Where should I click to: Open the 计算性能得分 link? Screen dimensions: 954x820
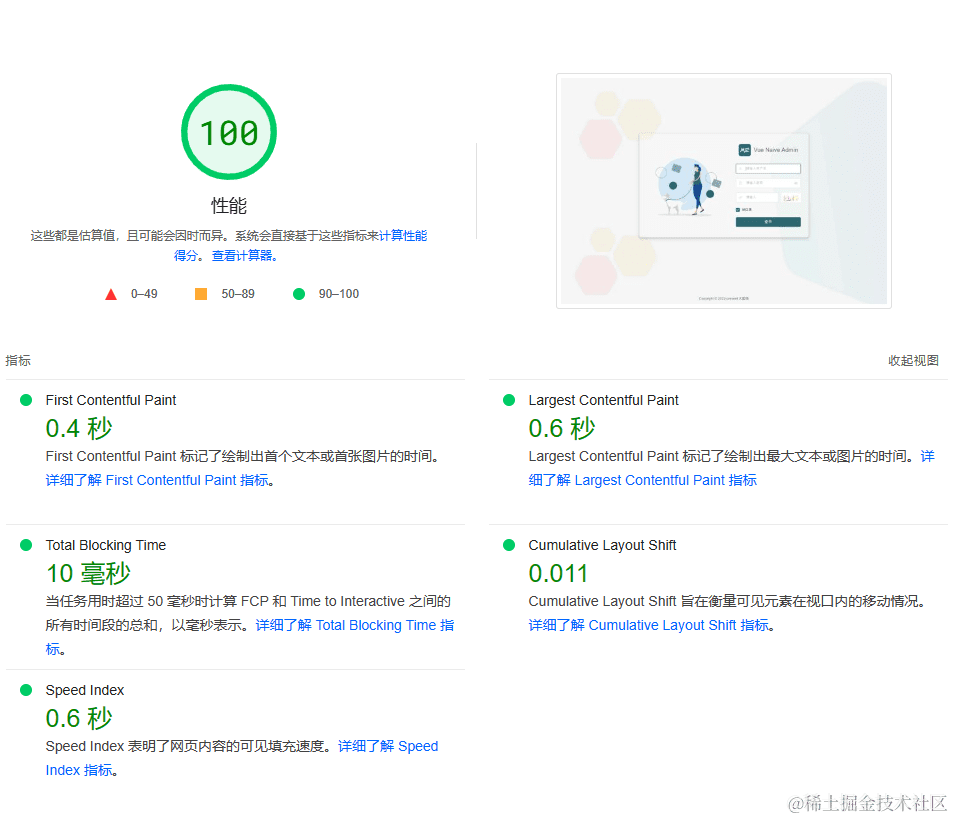[x=402, y=236]
